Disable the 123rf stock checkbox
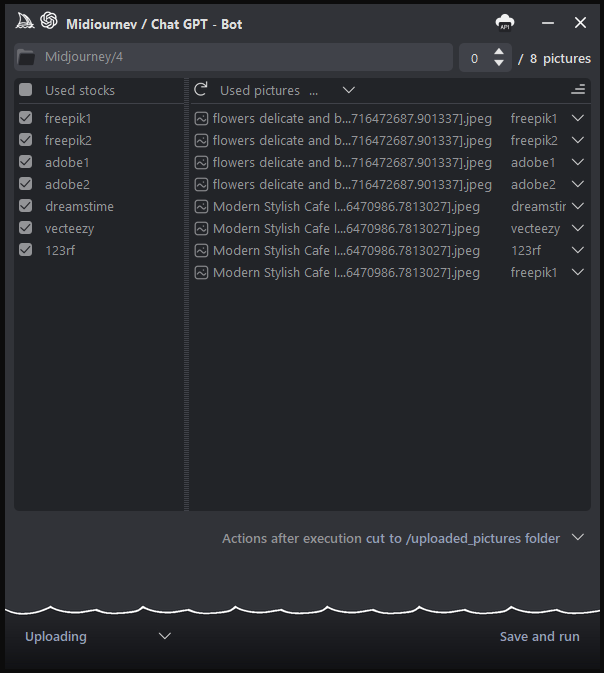 (x=26, y=251)
